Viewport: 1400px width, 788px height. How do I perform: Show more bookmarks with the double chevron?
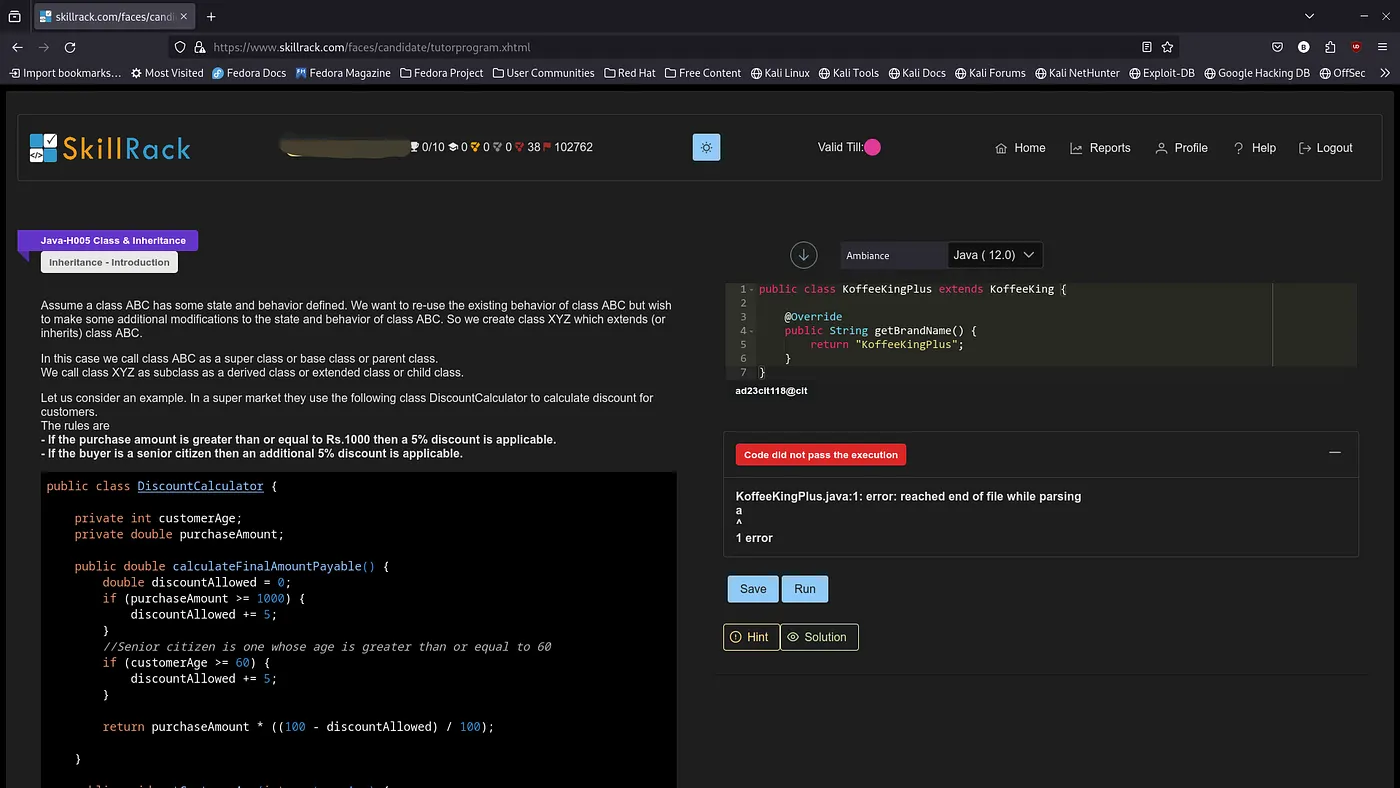tap(1384, 73)
